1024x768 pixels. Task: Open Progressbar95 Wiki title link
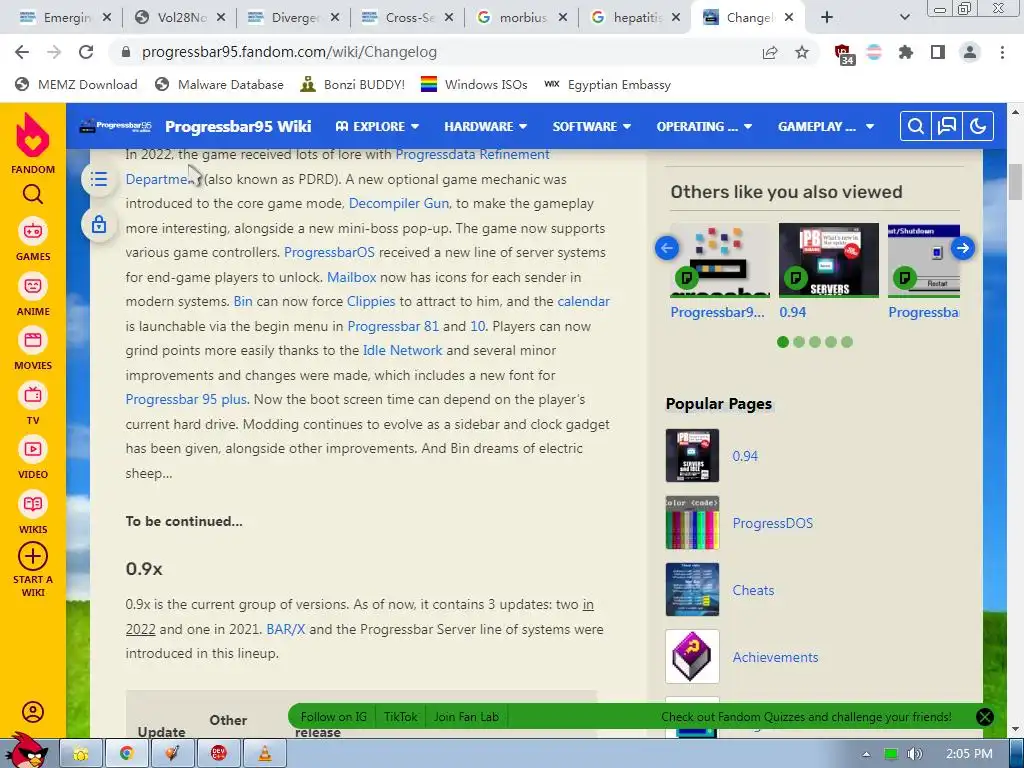238,126
